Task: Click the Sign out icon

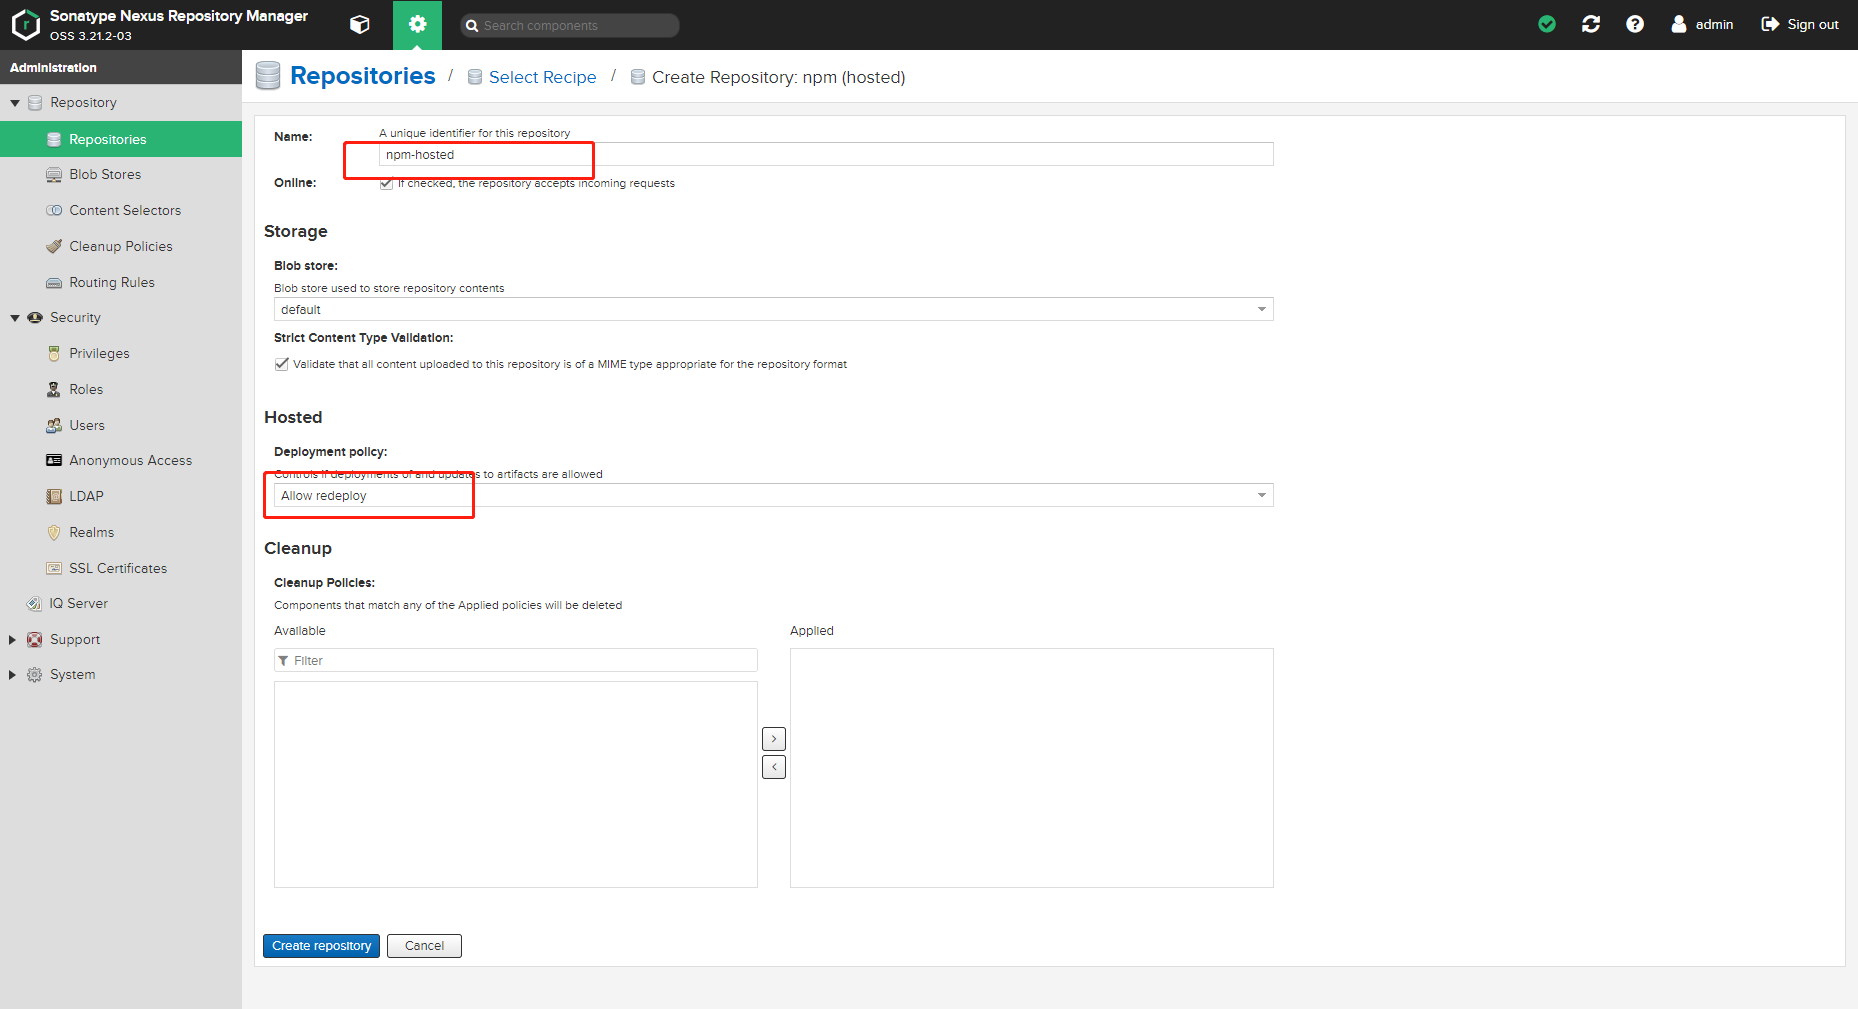Action: [1770, 24]
